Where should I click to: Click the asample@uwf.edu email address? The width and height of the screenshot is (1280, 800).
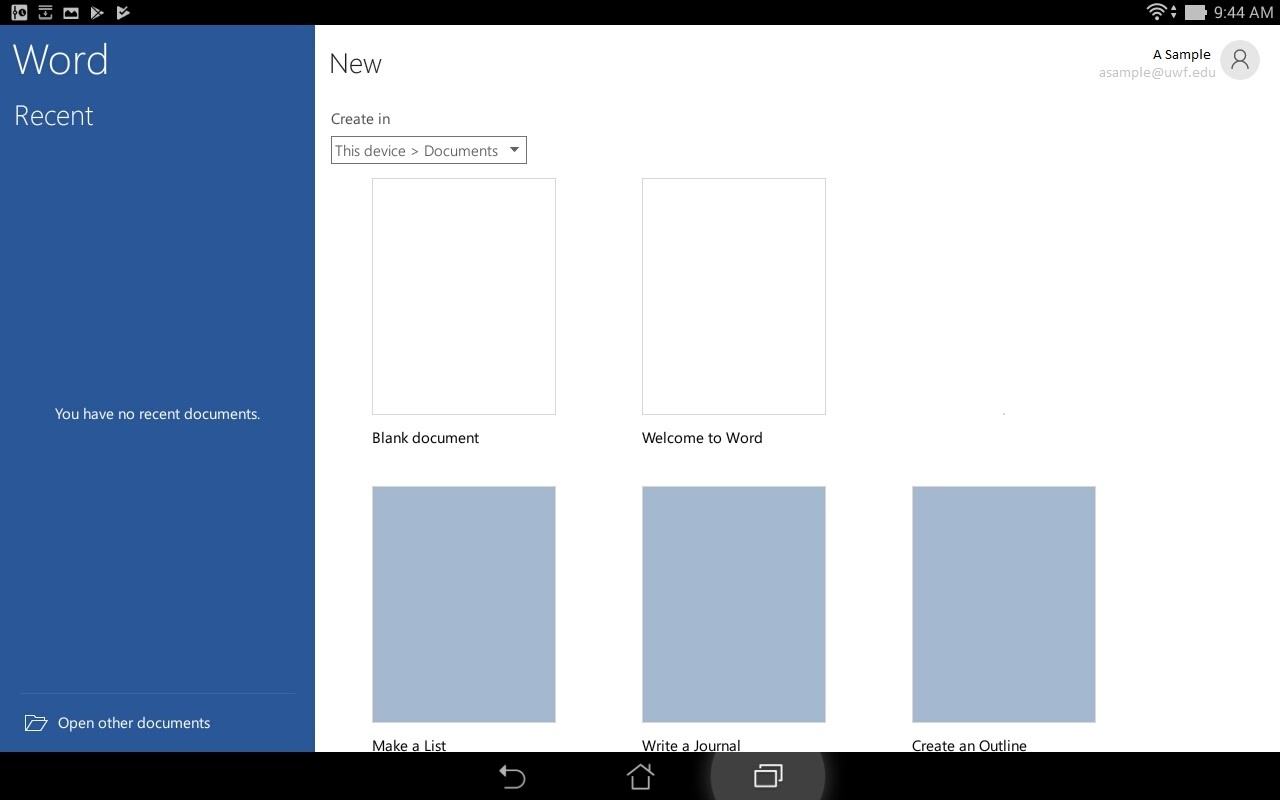pos(1157,72)
